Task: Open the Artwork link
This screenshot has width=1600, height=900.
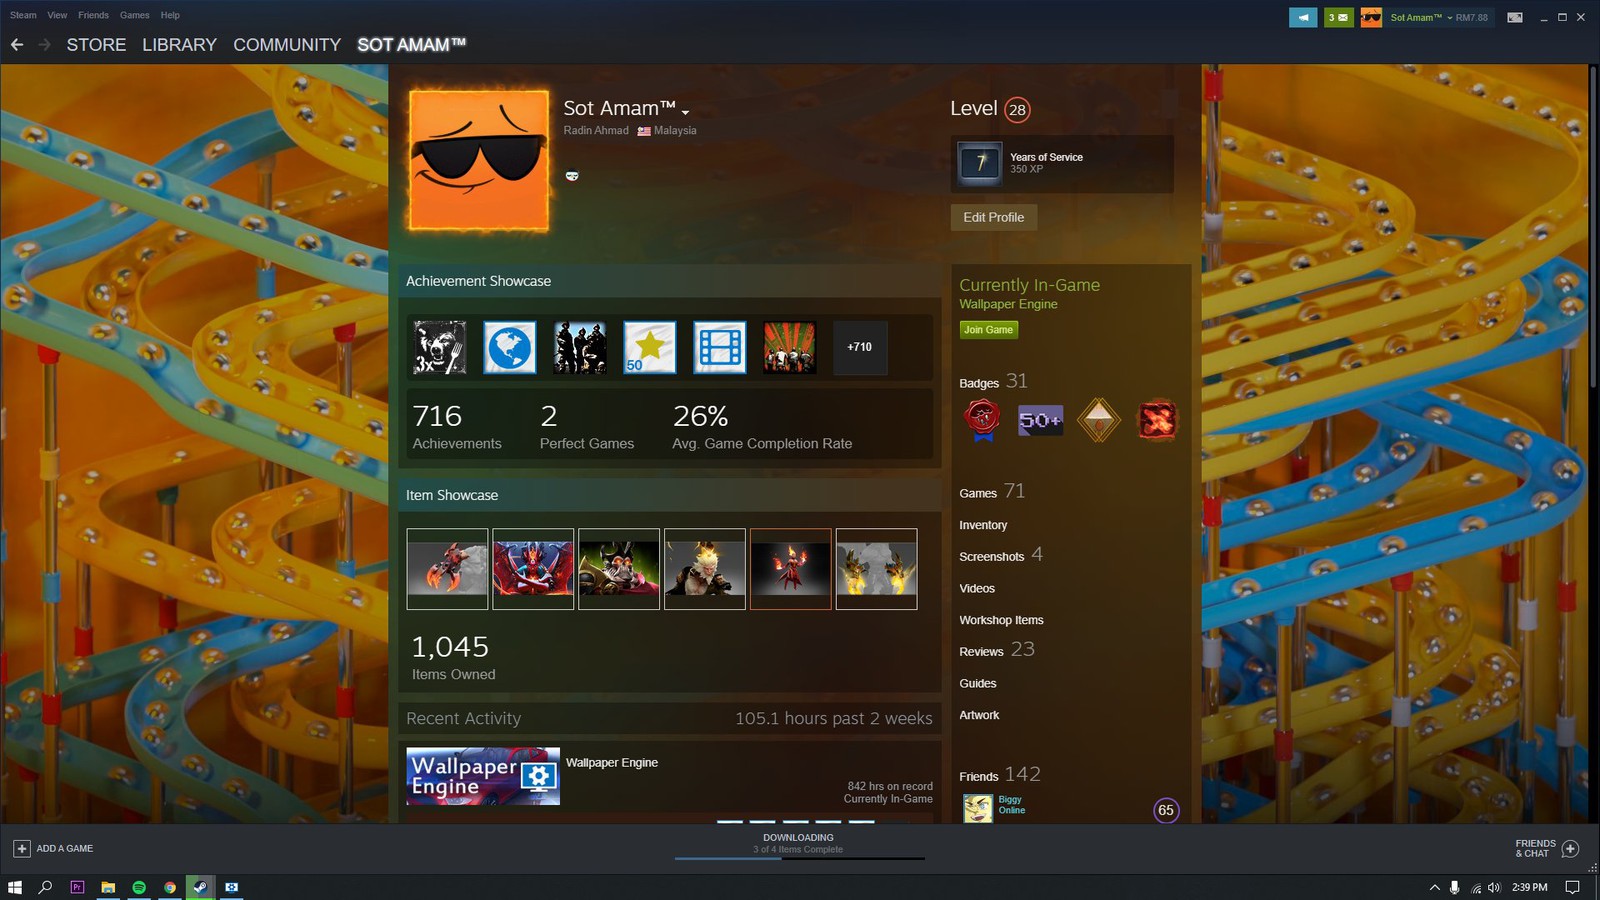Action: point(979,715)
